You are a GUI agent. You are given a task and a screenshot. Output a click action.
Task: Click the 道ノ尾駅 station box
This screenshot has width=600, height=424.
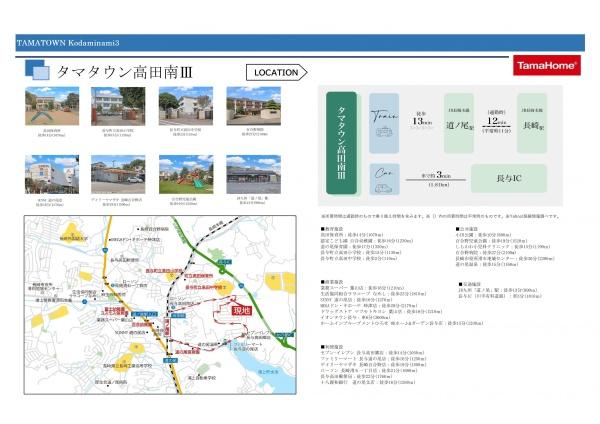coord(459,123)
